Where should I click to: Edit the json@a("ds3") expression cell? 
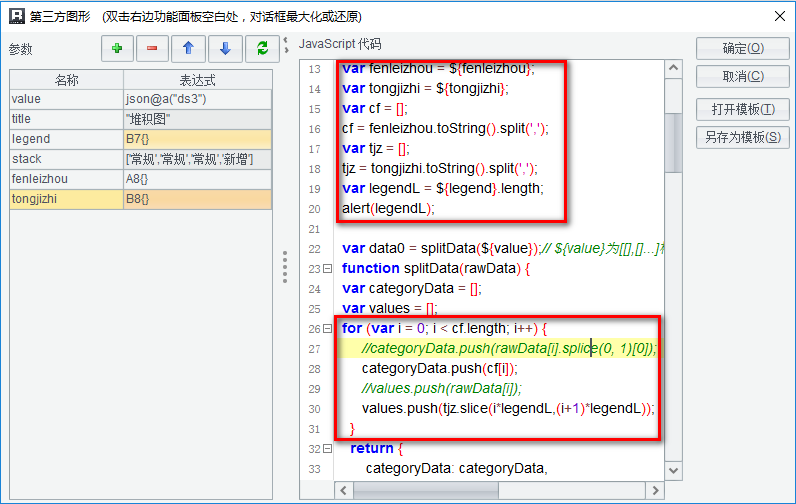[197, 99]
